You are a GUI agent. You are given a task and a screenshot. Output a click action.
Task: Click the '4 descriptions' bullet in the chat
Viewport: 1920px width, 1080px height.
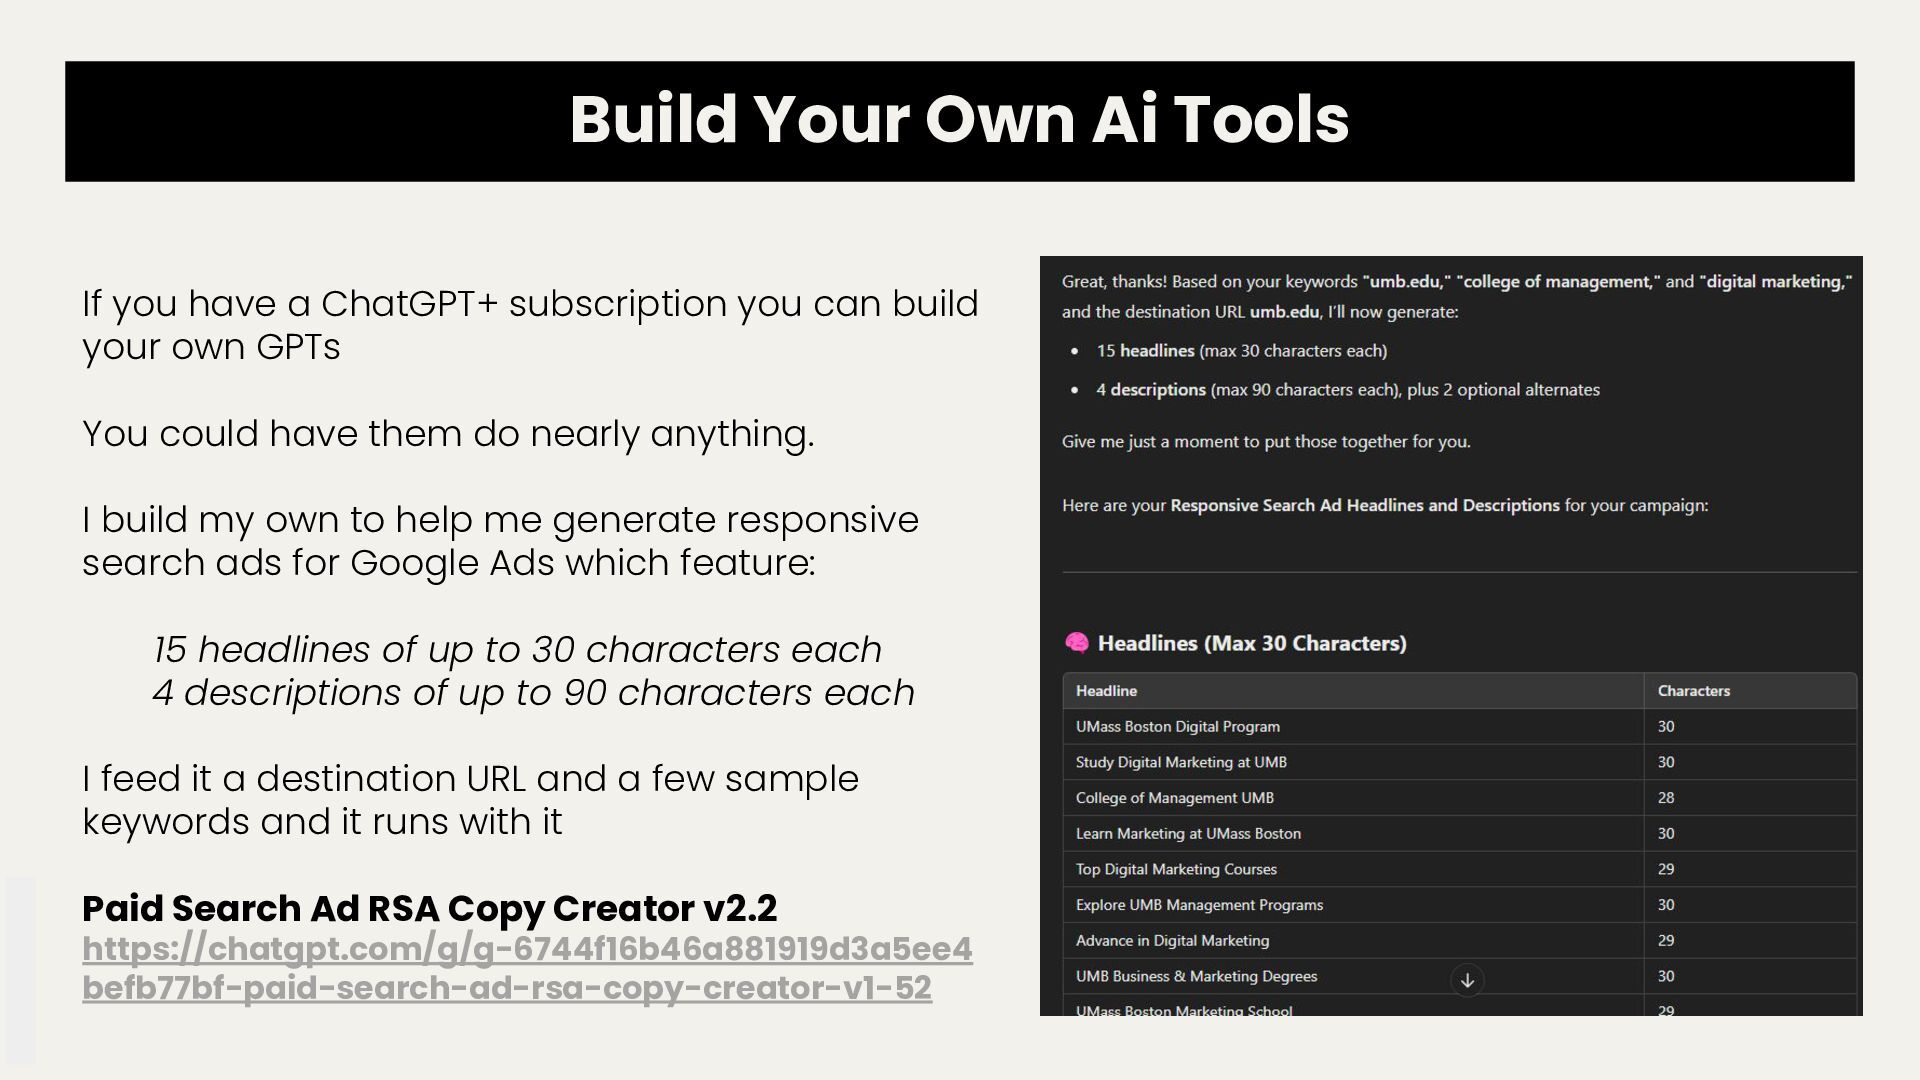click(x=1346, y=390)
